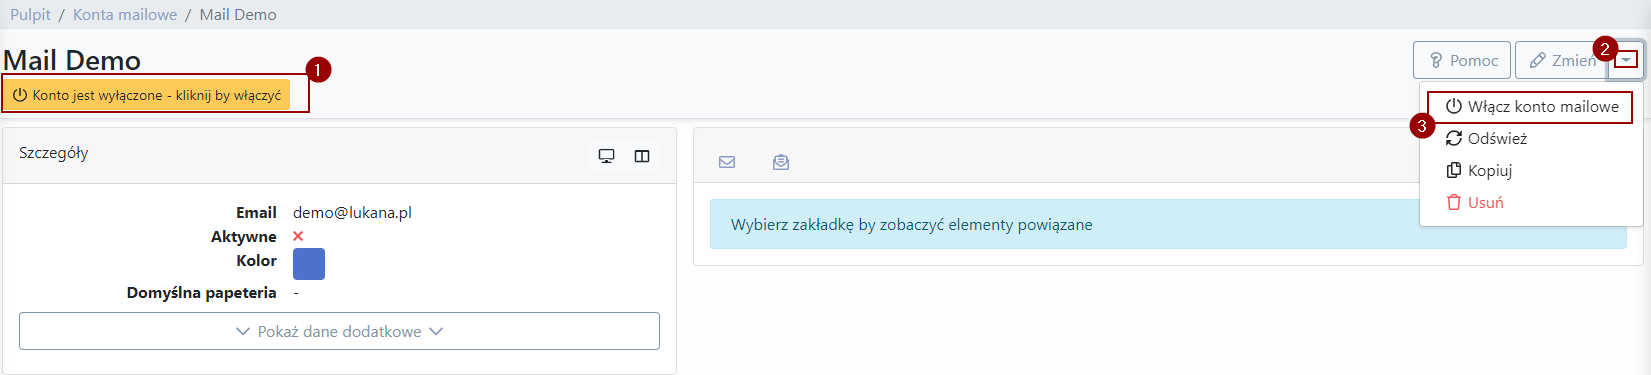Click the Zmień button
Image resolution: width=1651 pixels, height=375 pixels.
pos(1561,61)
